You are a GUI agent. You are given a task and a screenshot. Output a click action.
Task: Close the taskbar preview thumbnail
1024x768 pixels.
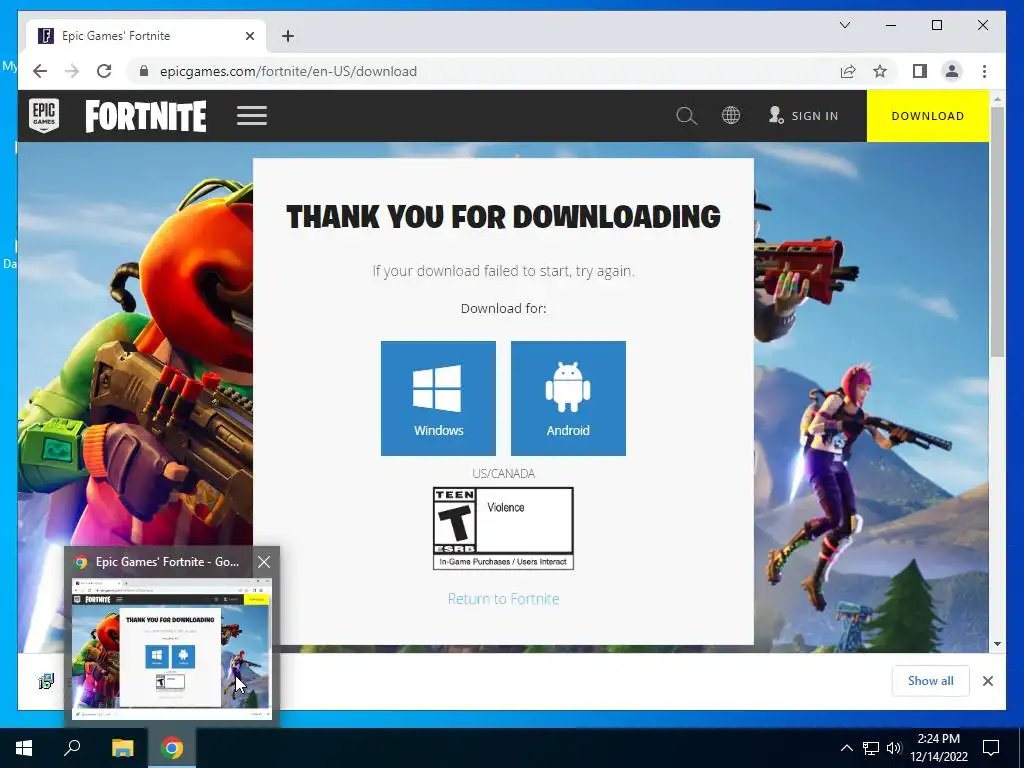point(264,562)
